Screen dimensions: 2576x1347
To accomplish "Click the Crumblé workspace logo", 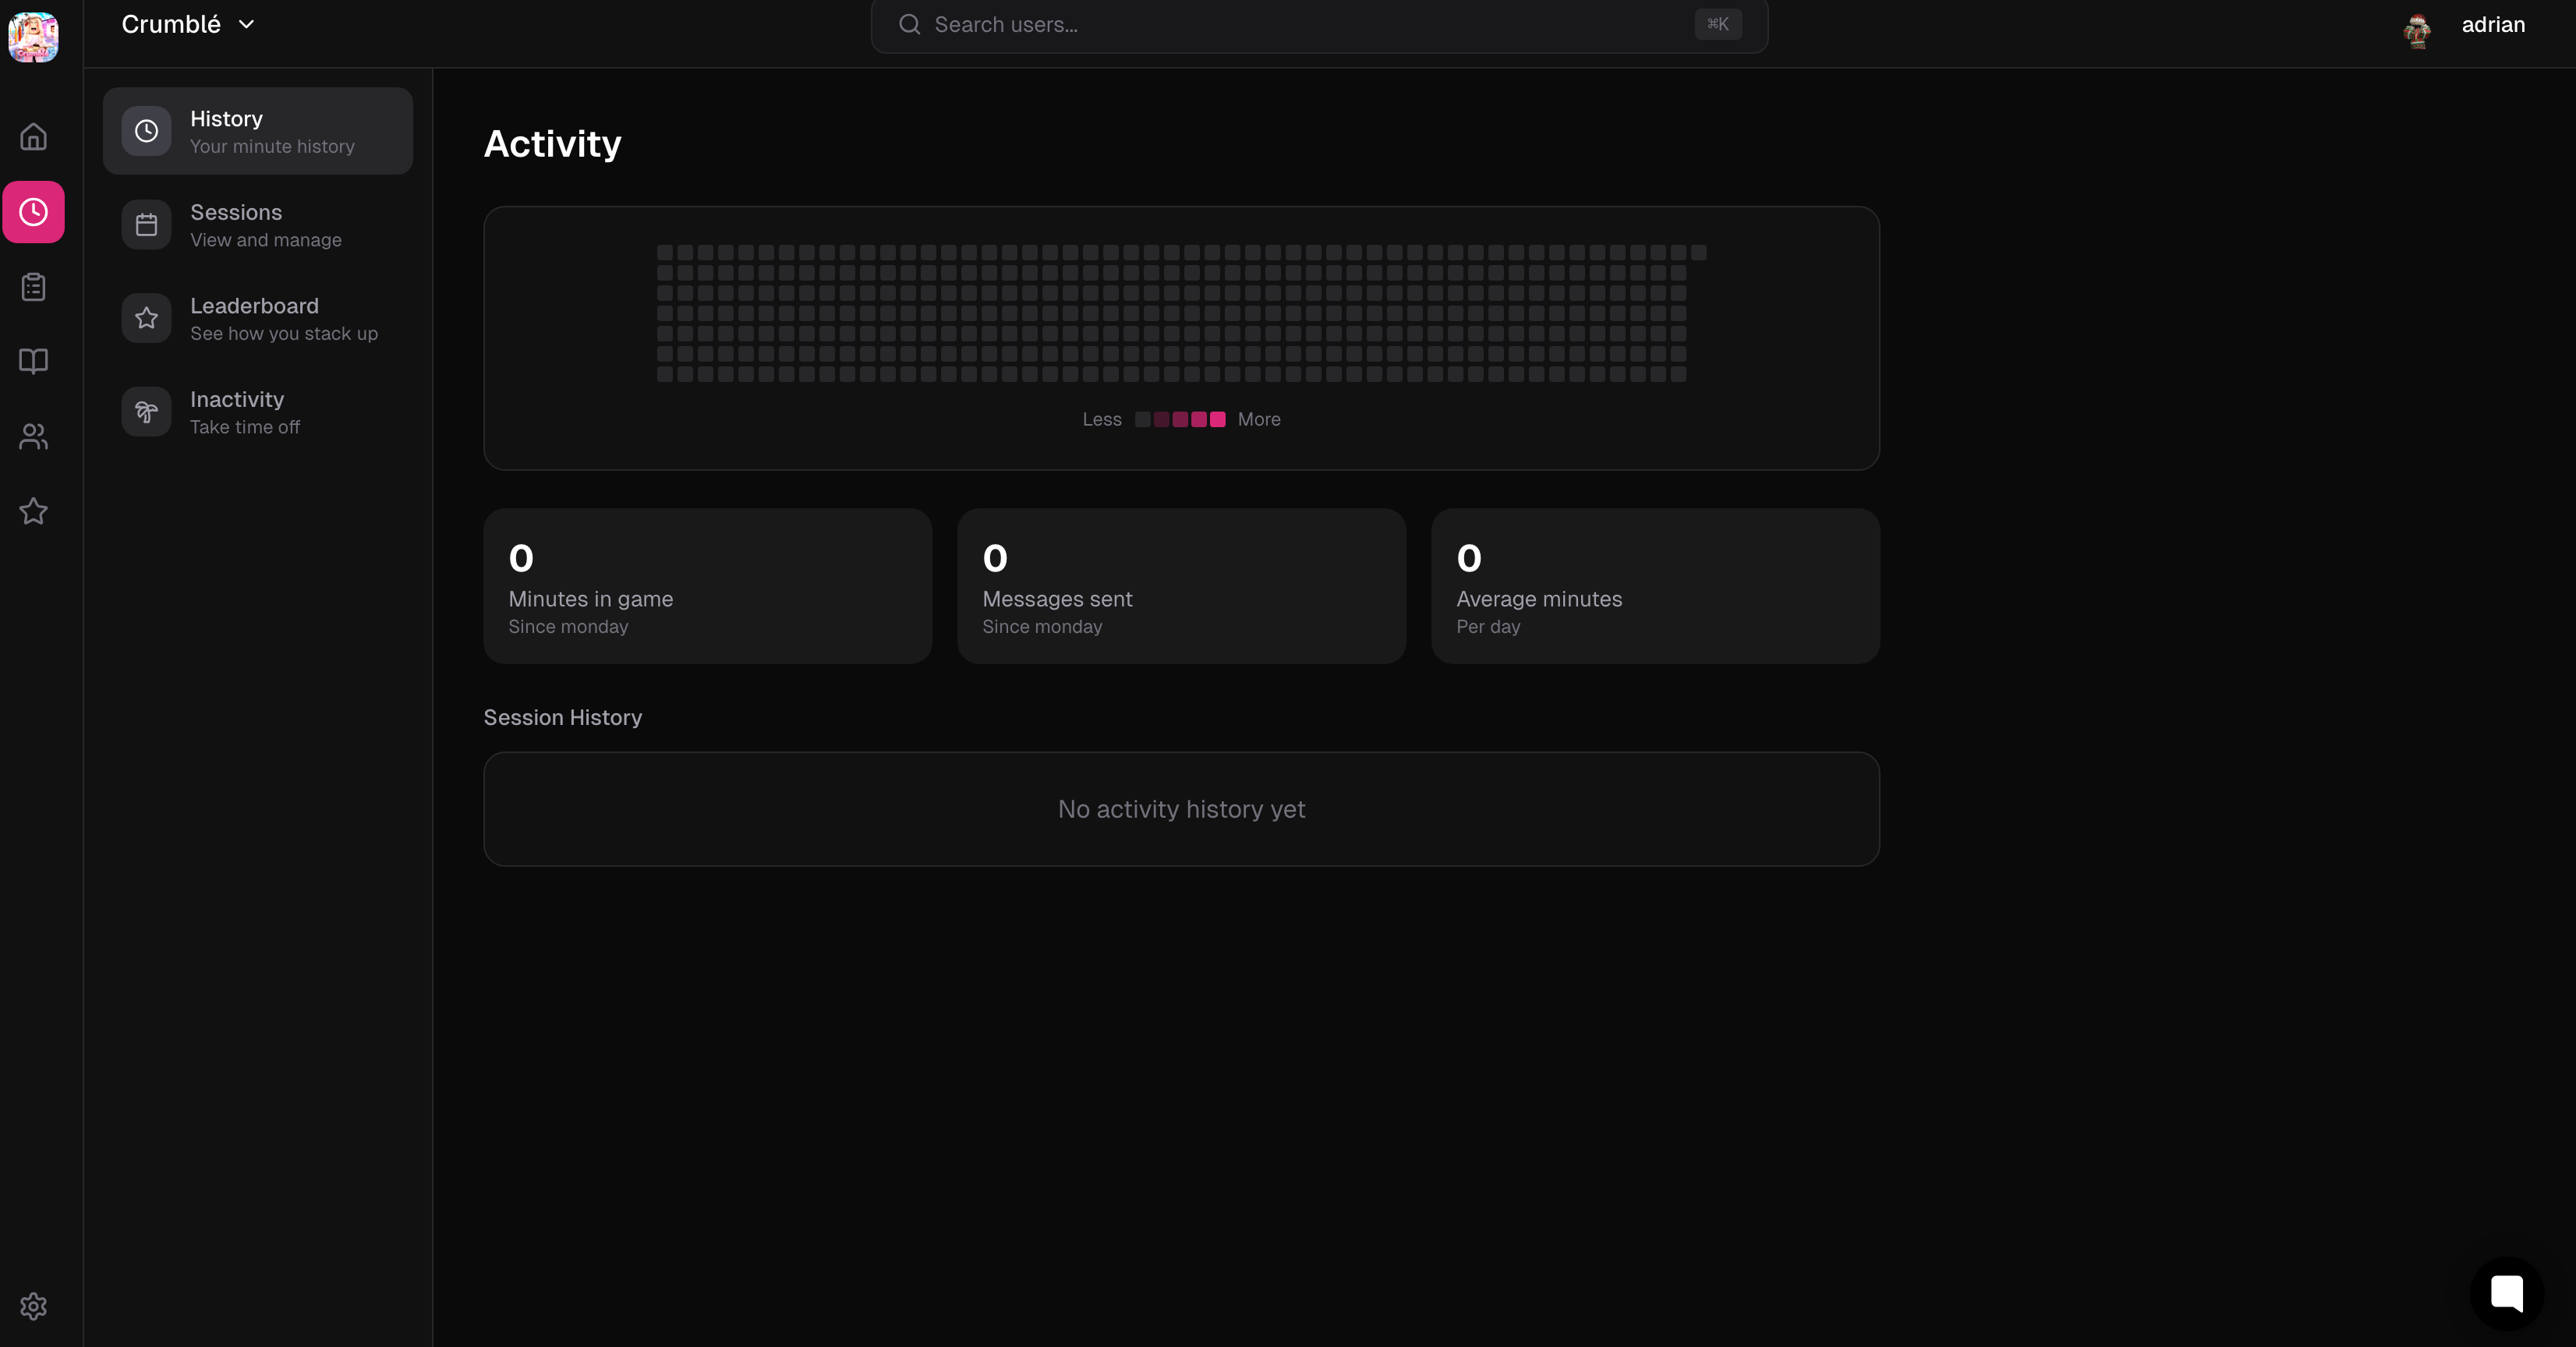I will pyautogui.click(x=33, y=36).
